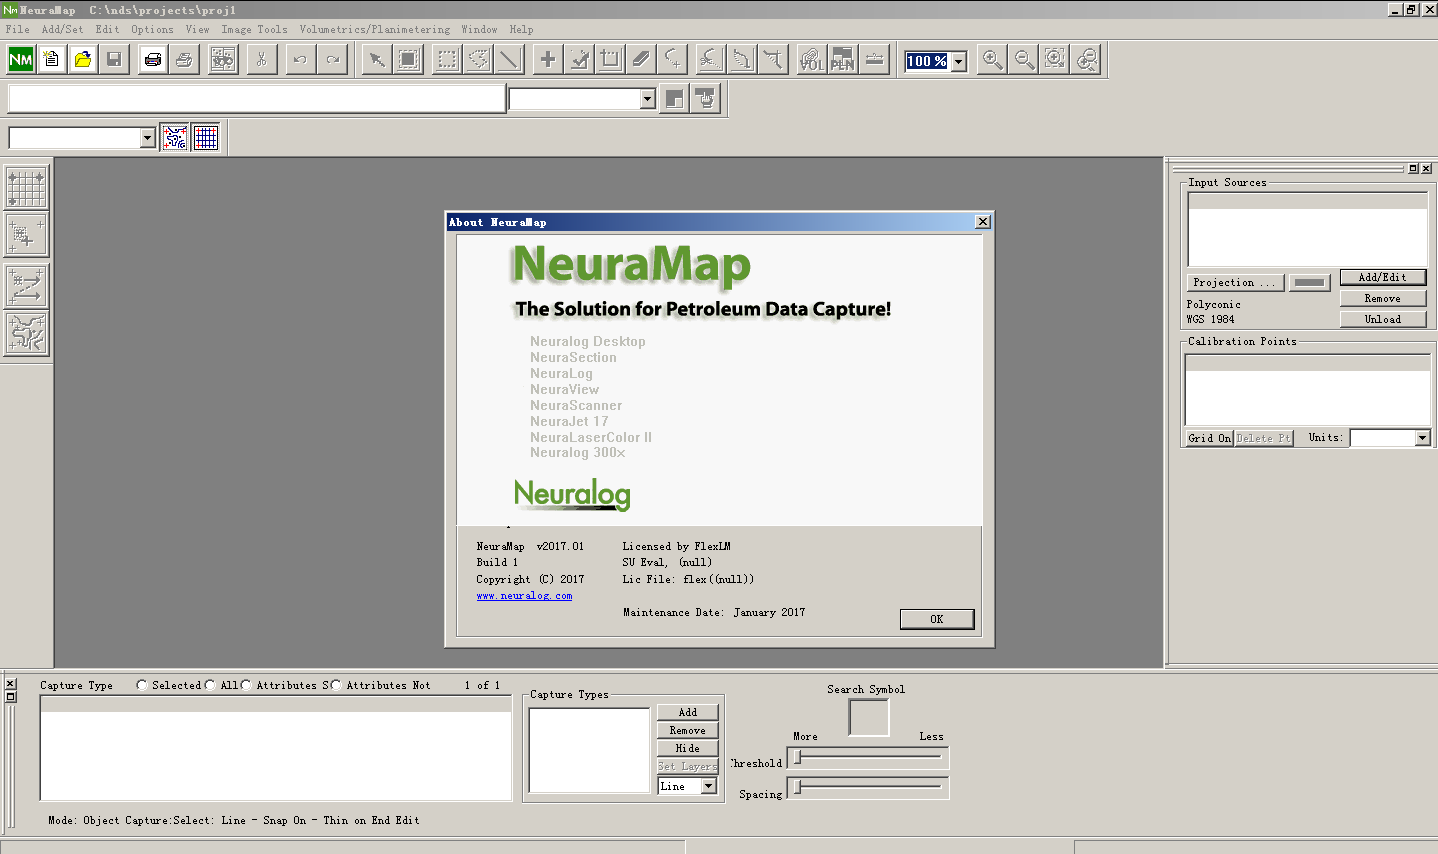Click the add calibration point icon in left sidebar
This screenshot has height=854, width=1438.
[x=26, y=235]
